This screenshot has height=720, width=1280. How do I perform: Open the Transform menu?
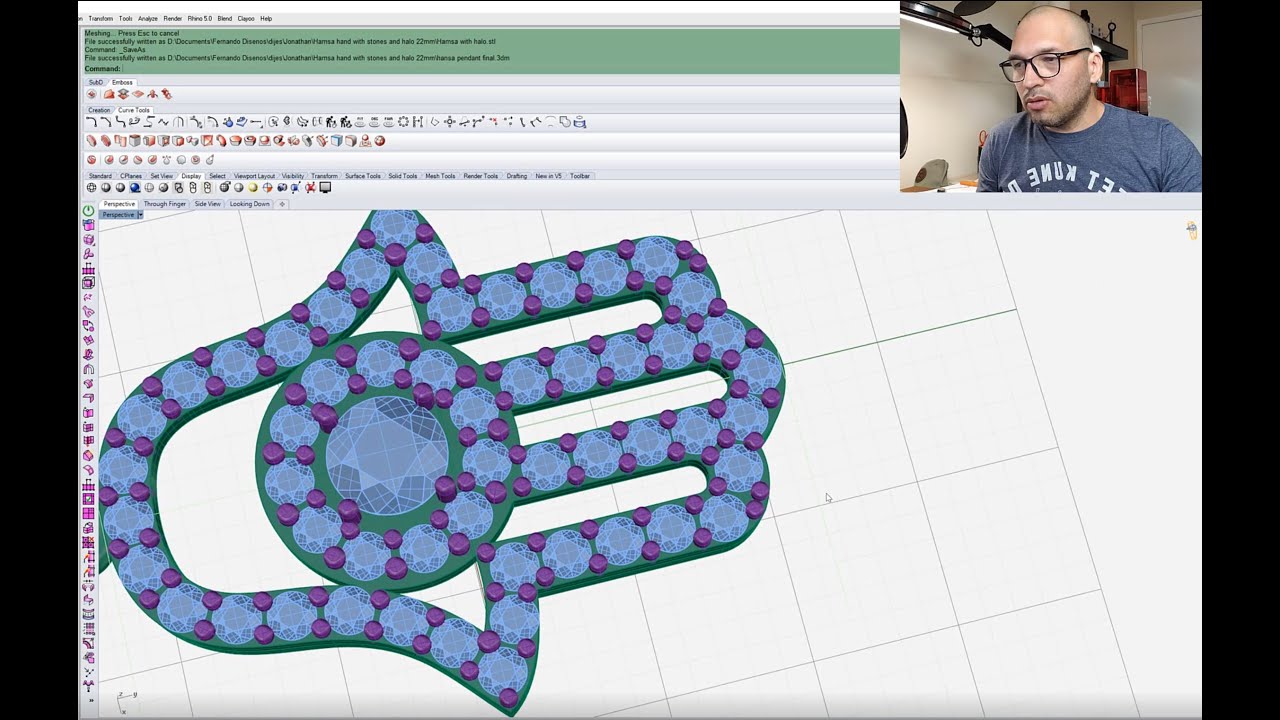100,18
